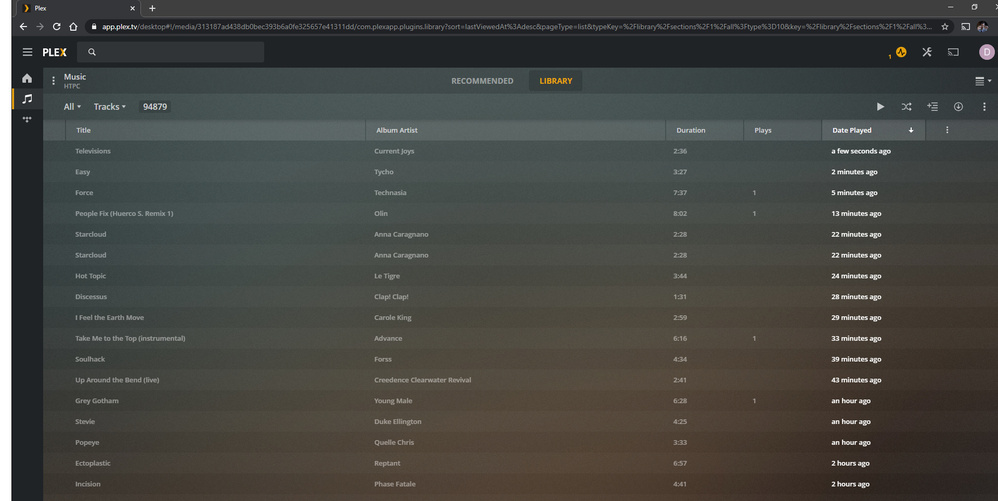Go to Plex home sidebar icon

(27, 78)
